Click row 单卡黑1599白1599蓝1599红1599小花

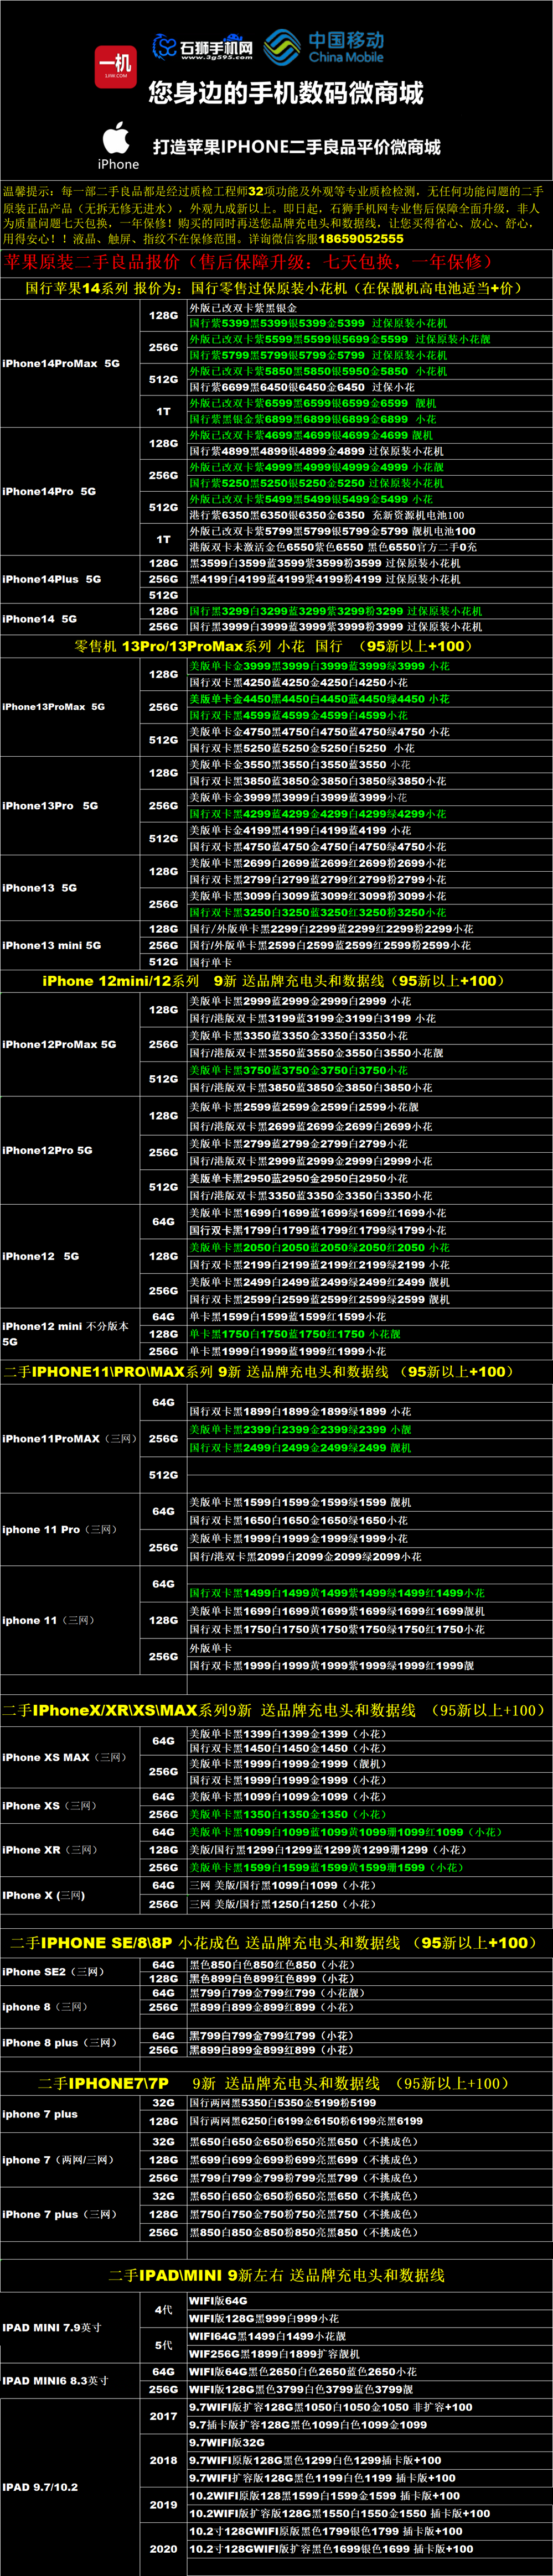369,1317
